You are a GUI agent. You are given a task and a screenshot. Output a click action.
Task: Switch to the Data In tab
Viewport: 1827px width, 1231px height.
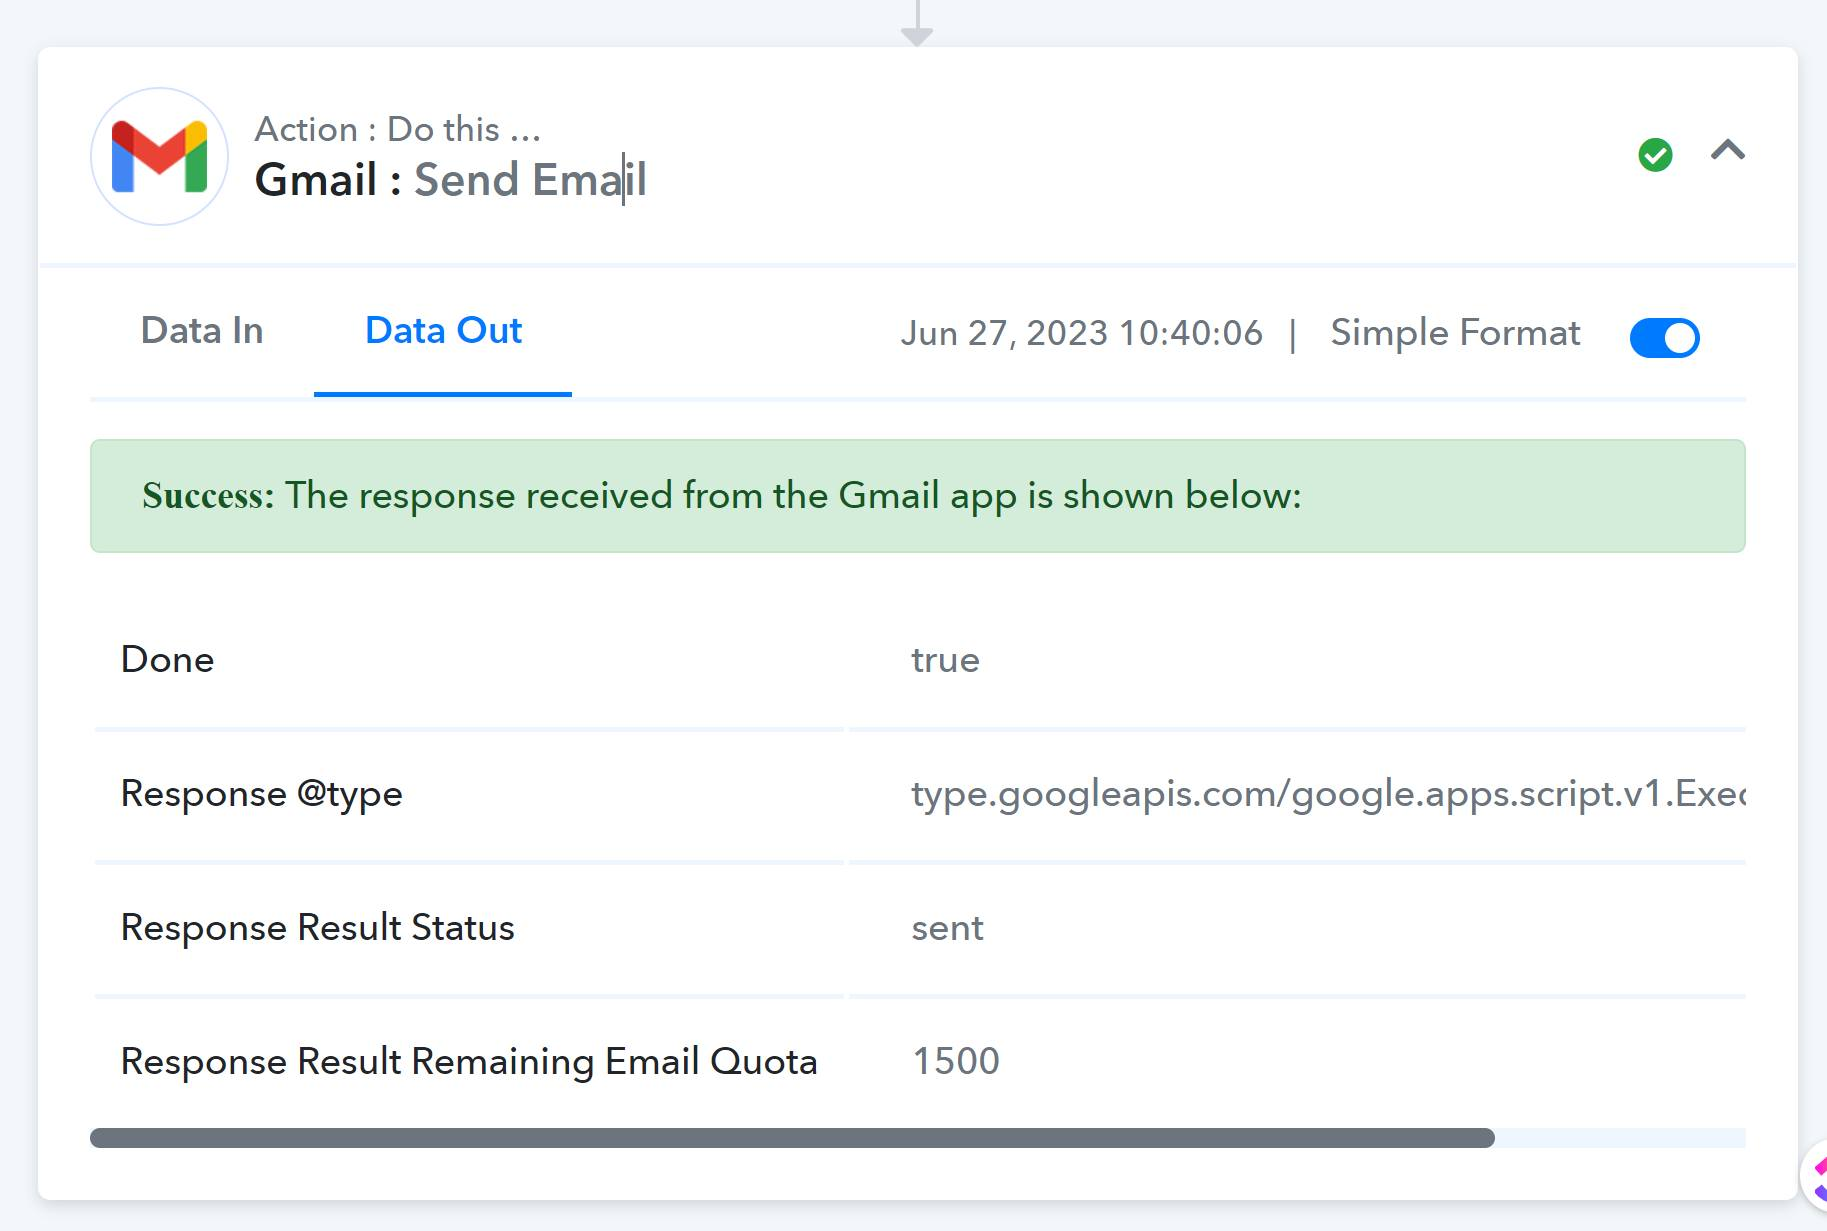(202, 331)
